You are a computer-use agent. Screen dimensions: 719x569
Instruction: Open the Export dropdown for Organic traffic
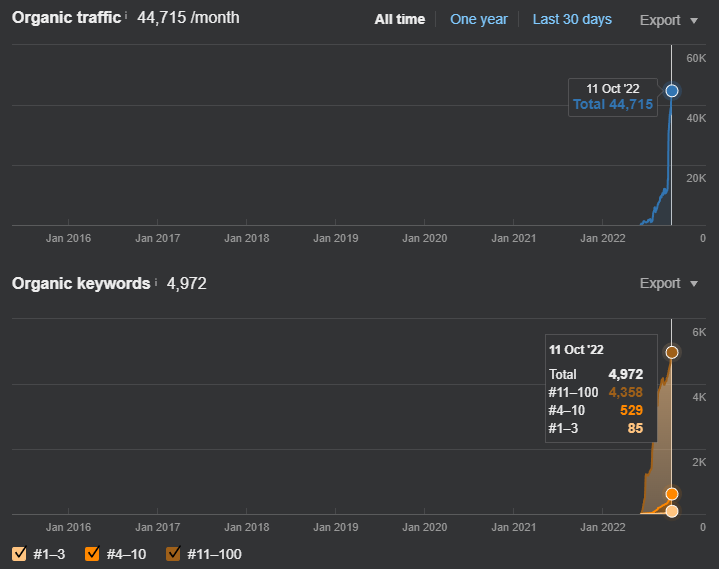(669, 20)
